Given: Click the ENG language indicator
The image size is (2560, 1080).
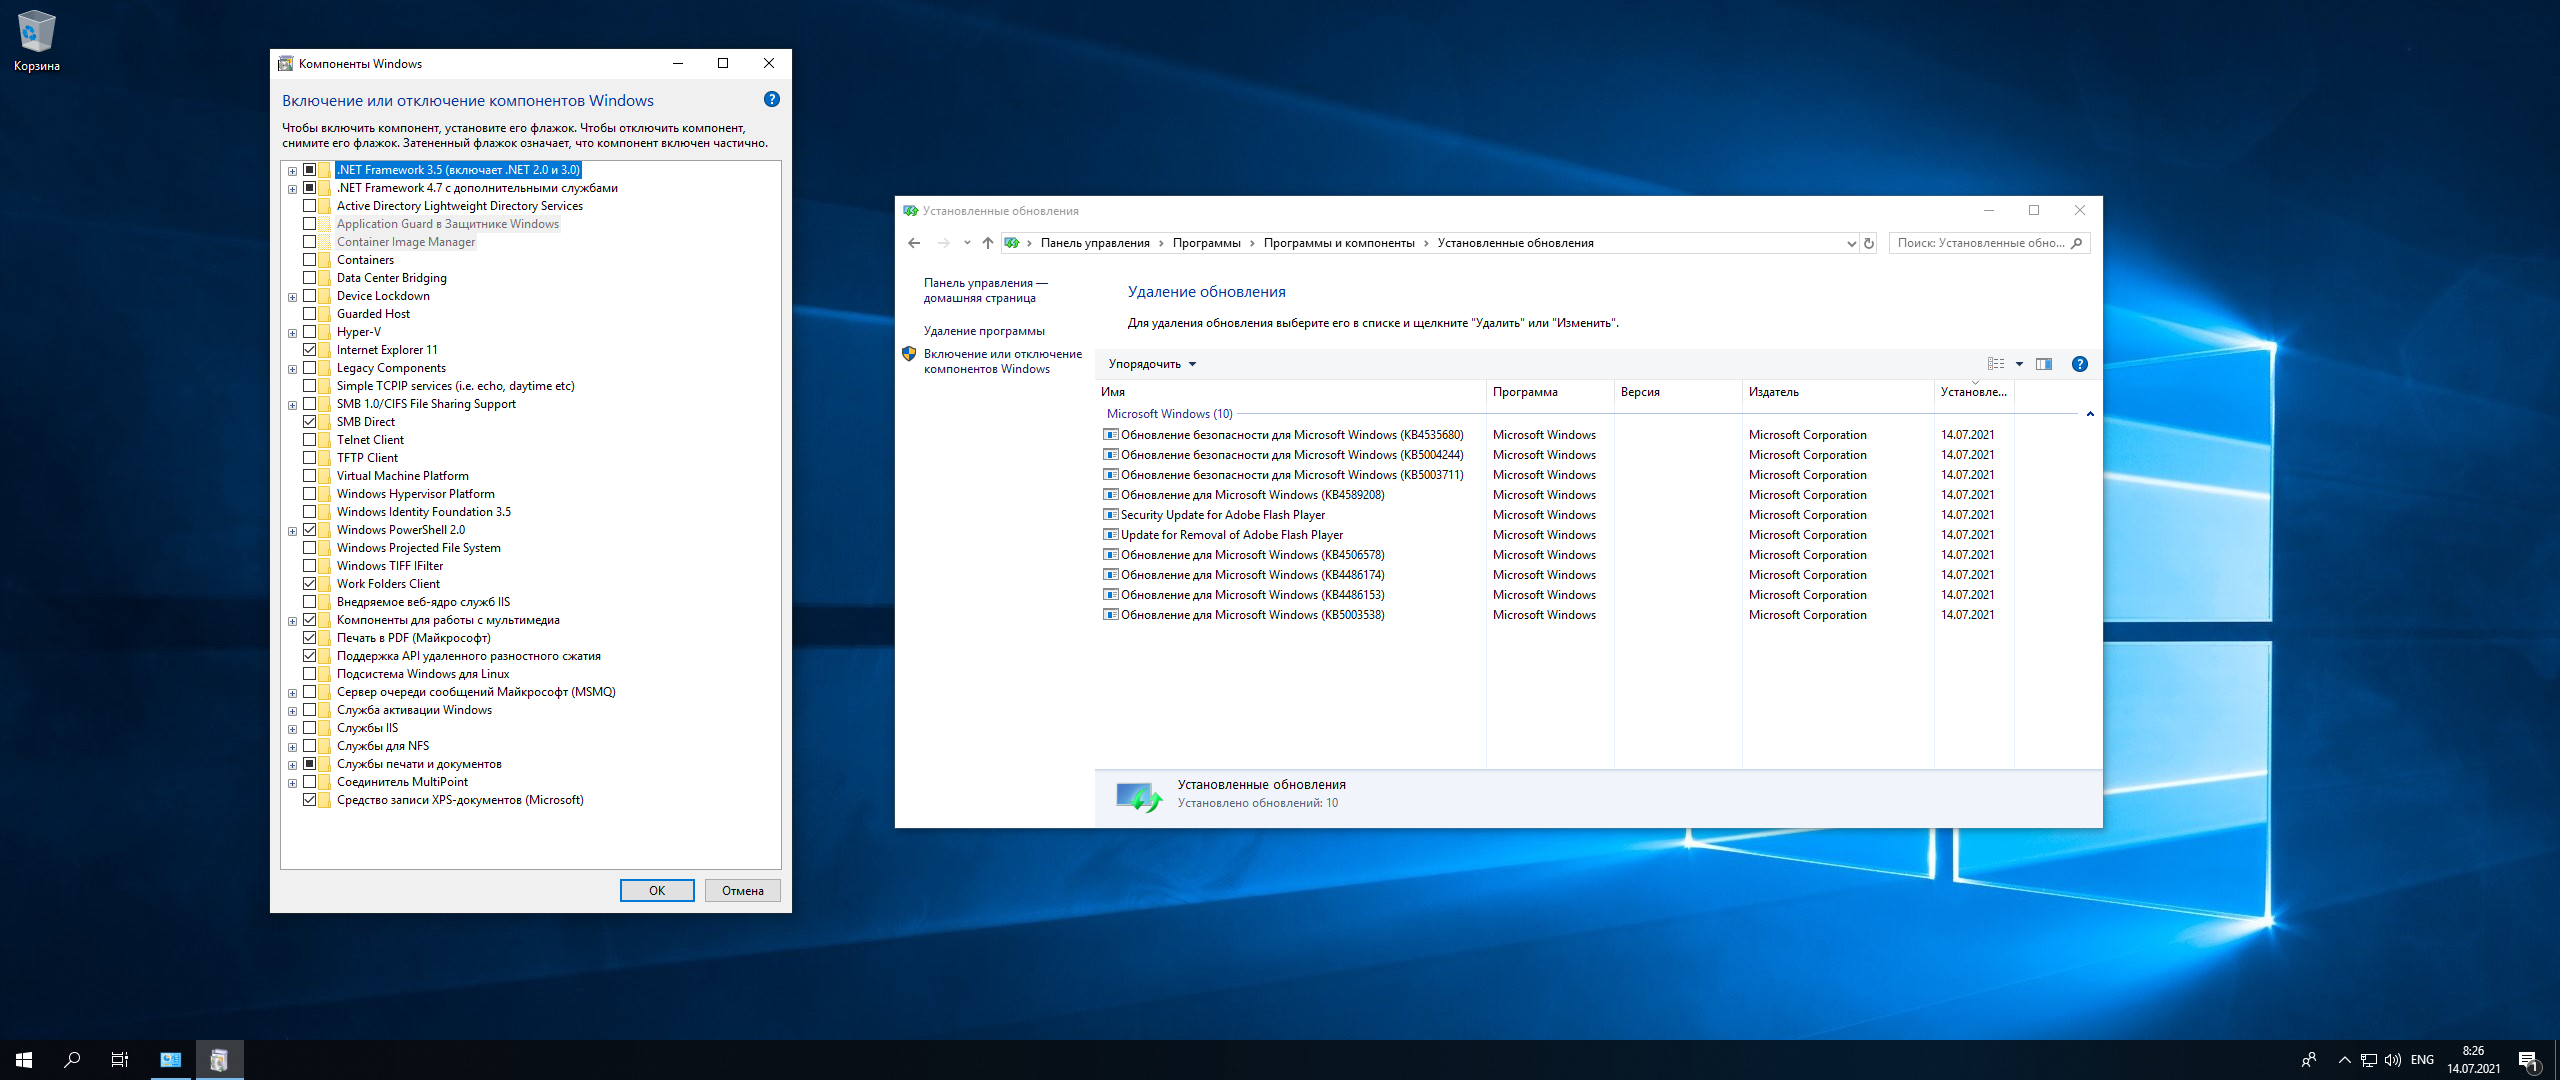Looking at the screenshot, I should (2422, 1060).
